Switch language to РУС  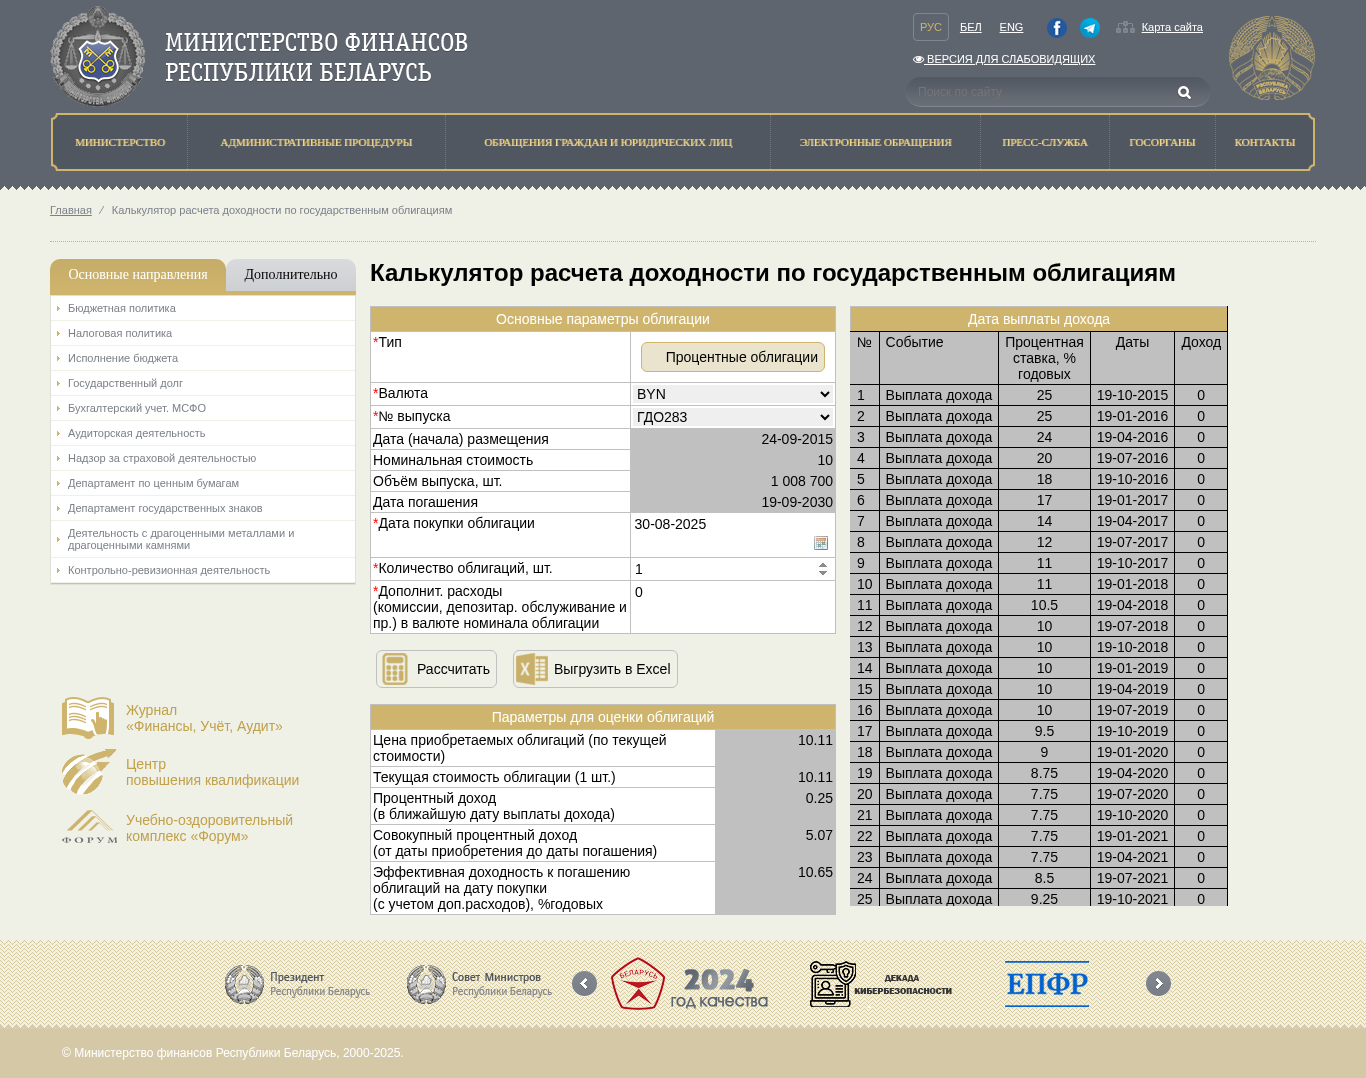(x=931, y=27)
